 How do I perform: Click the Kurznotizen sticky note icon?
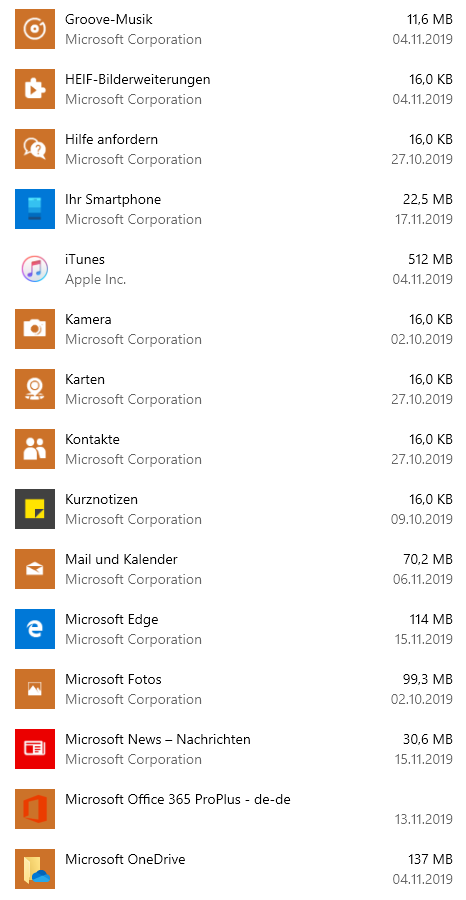click(x=35, y=509)
